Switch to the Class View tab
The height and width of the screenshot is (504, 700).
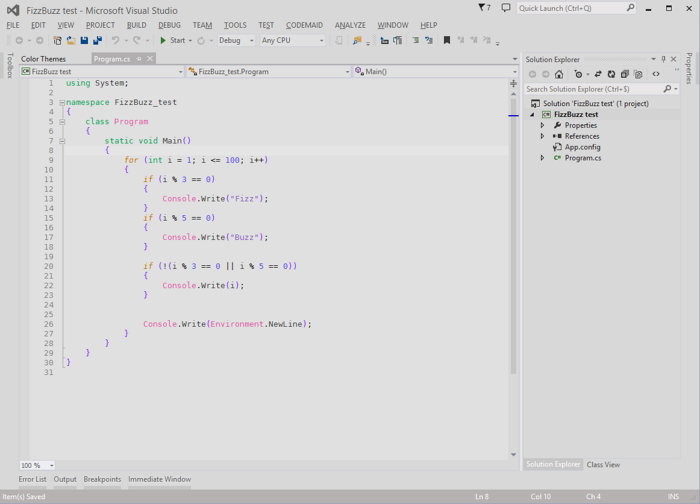click(x=603, y=464)
